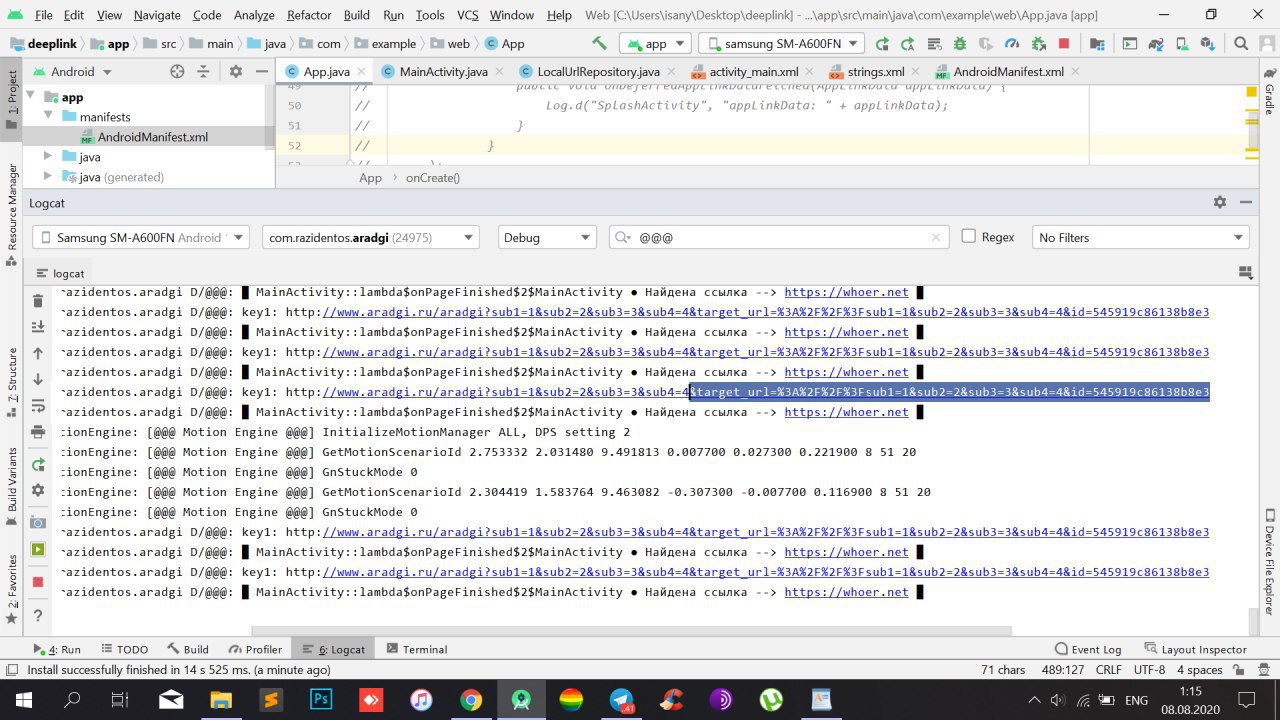Open Project Structure from main toolbar

(x=1097, y=44)
